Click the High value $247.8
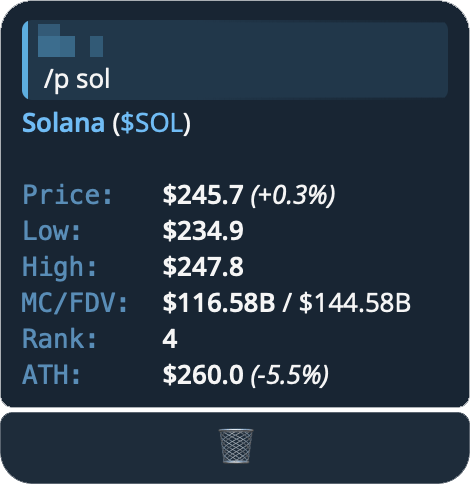 (x=203, y=267)
